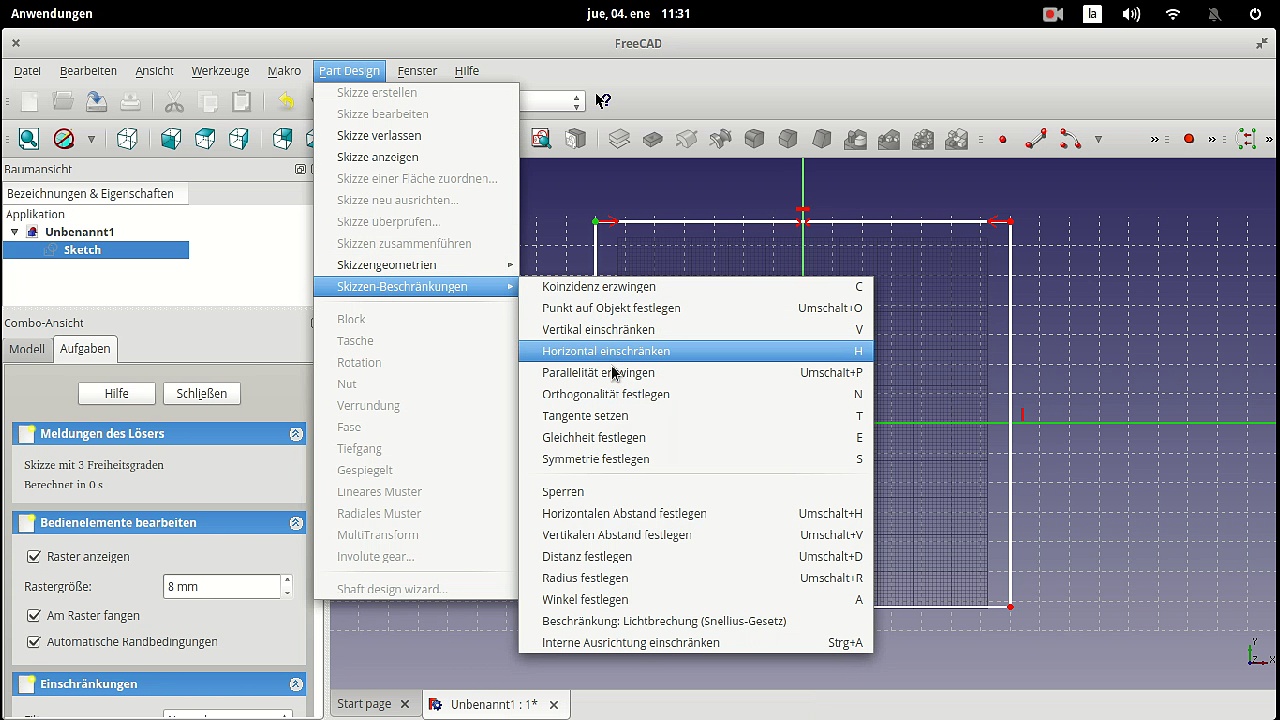Viewport: 1280px width, 720px height.
Task: Uncheck the Raster anzeigen checkbox
Action: click(x=34, y=557)
